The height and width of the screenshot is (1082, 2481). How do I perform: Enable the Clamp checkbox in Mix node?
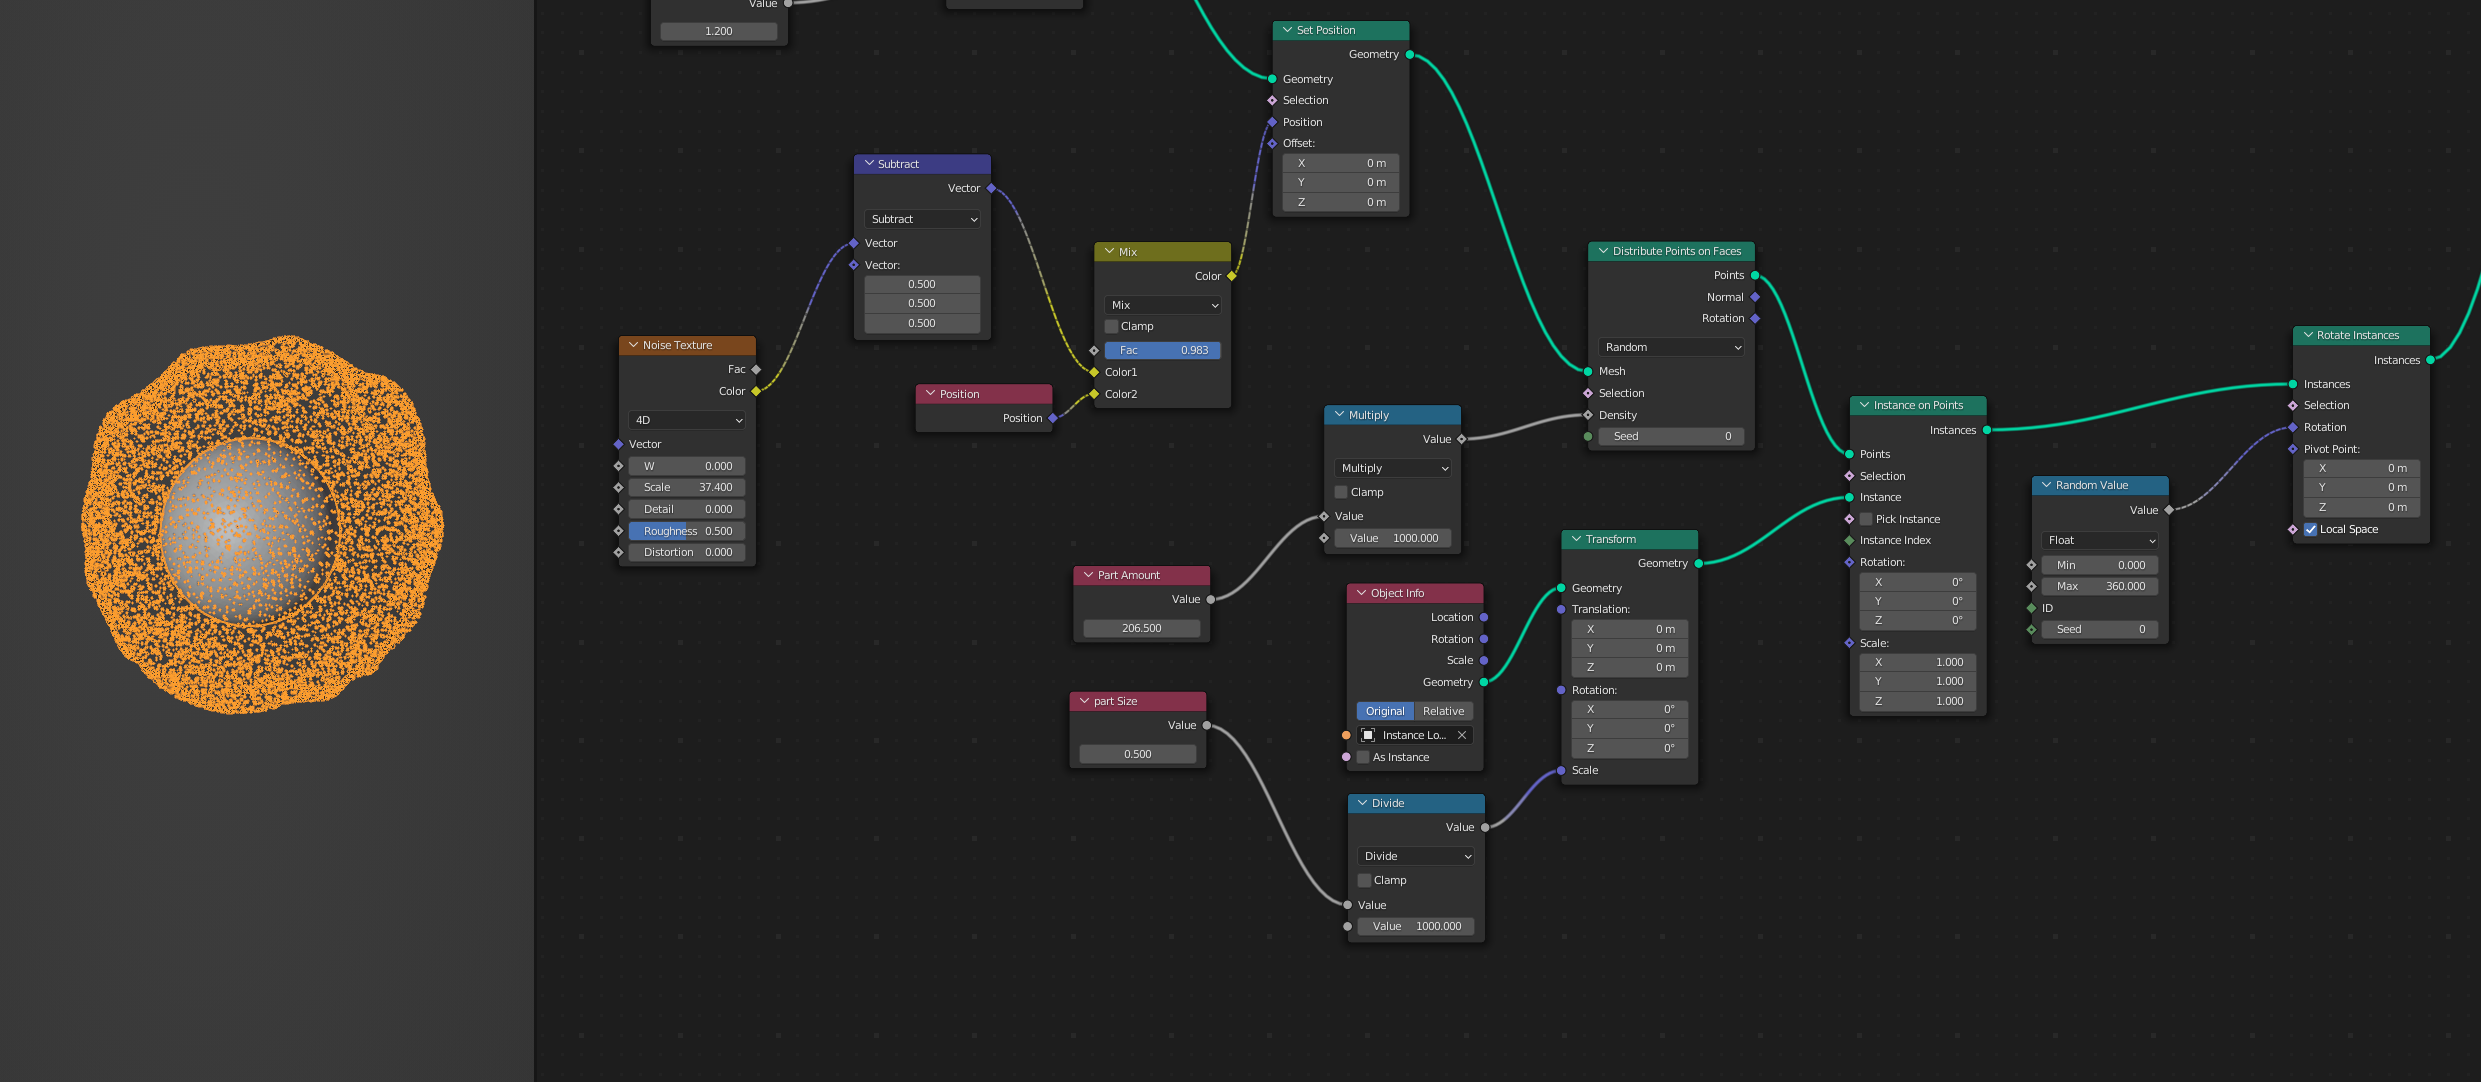coord(1112,326)
